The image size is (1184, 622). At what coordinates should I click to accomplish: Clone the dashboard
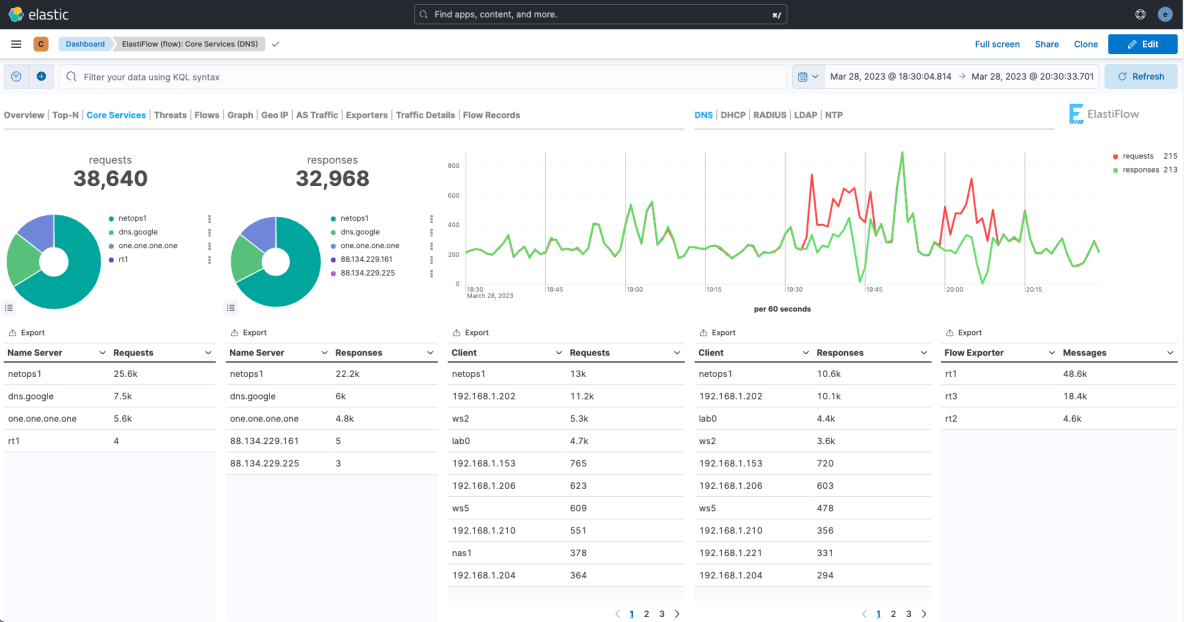[1086, 44]
